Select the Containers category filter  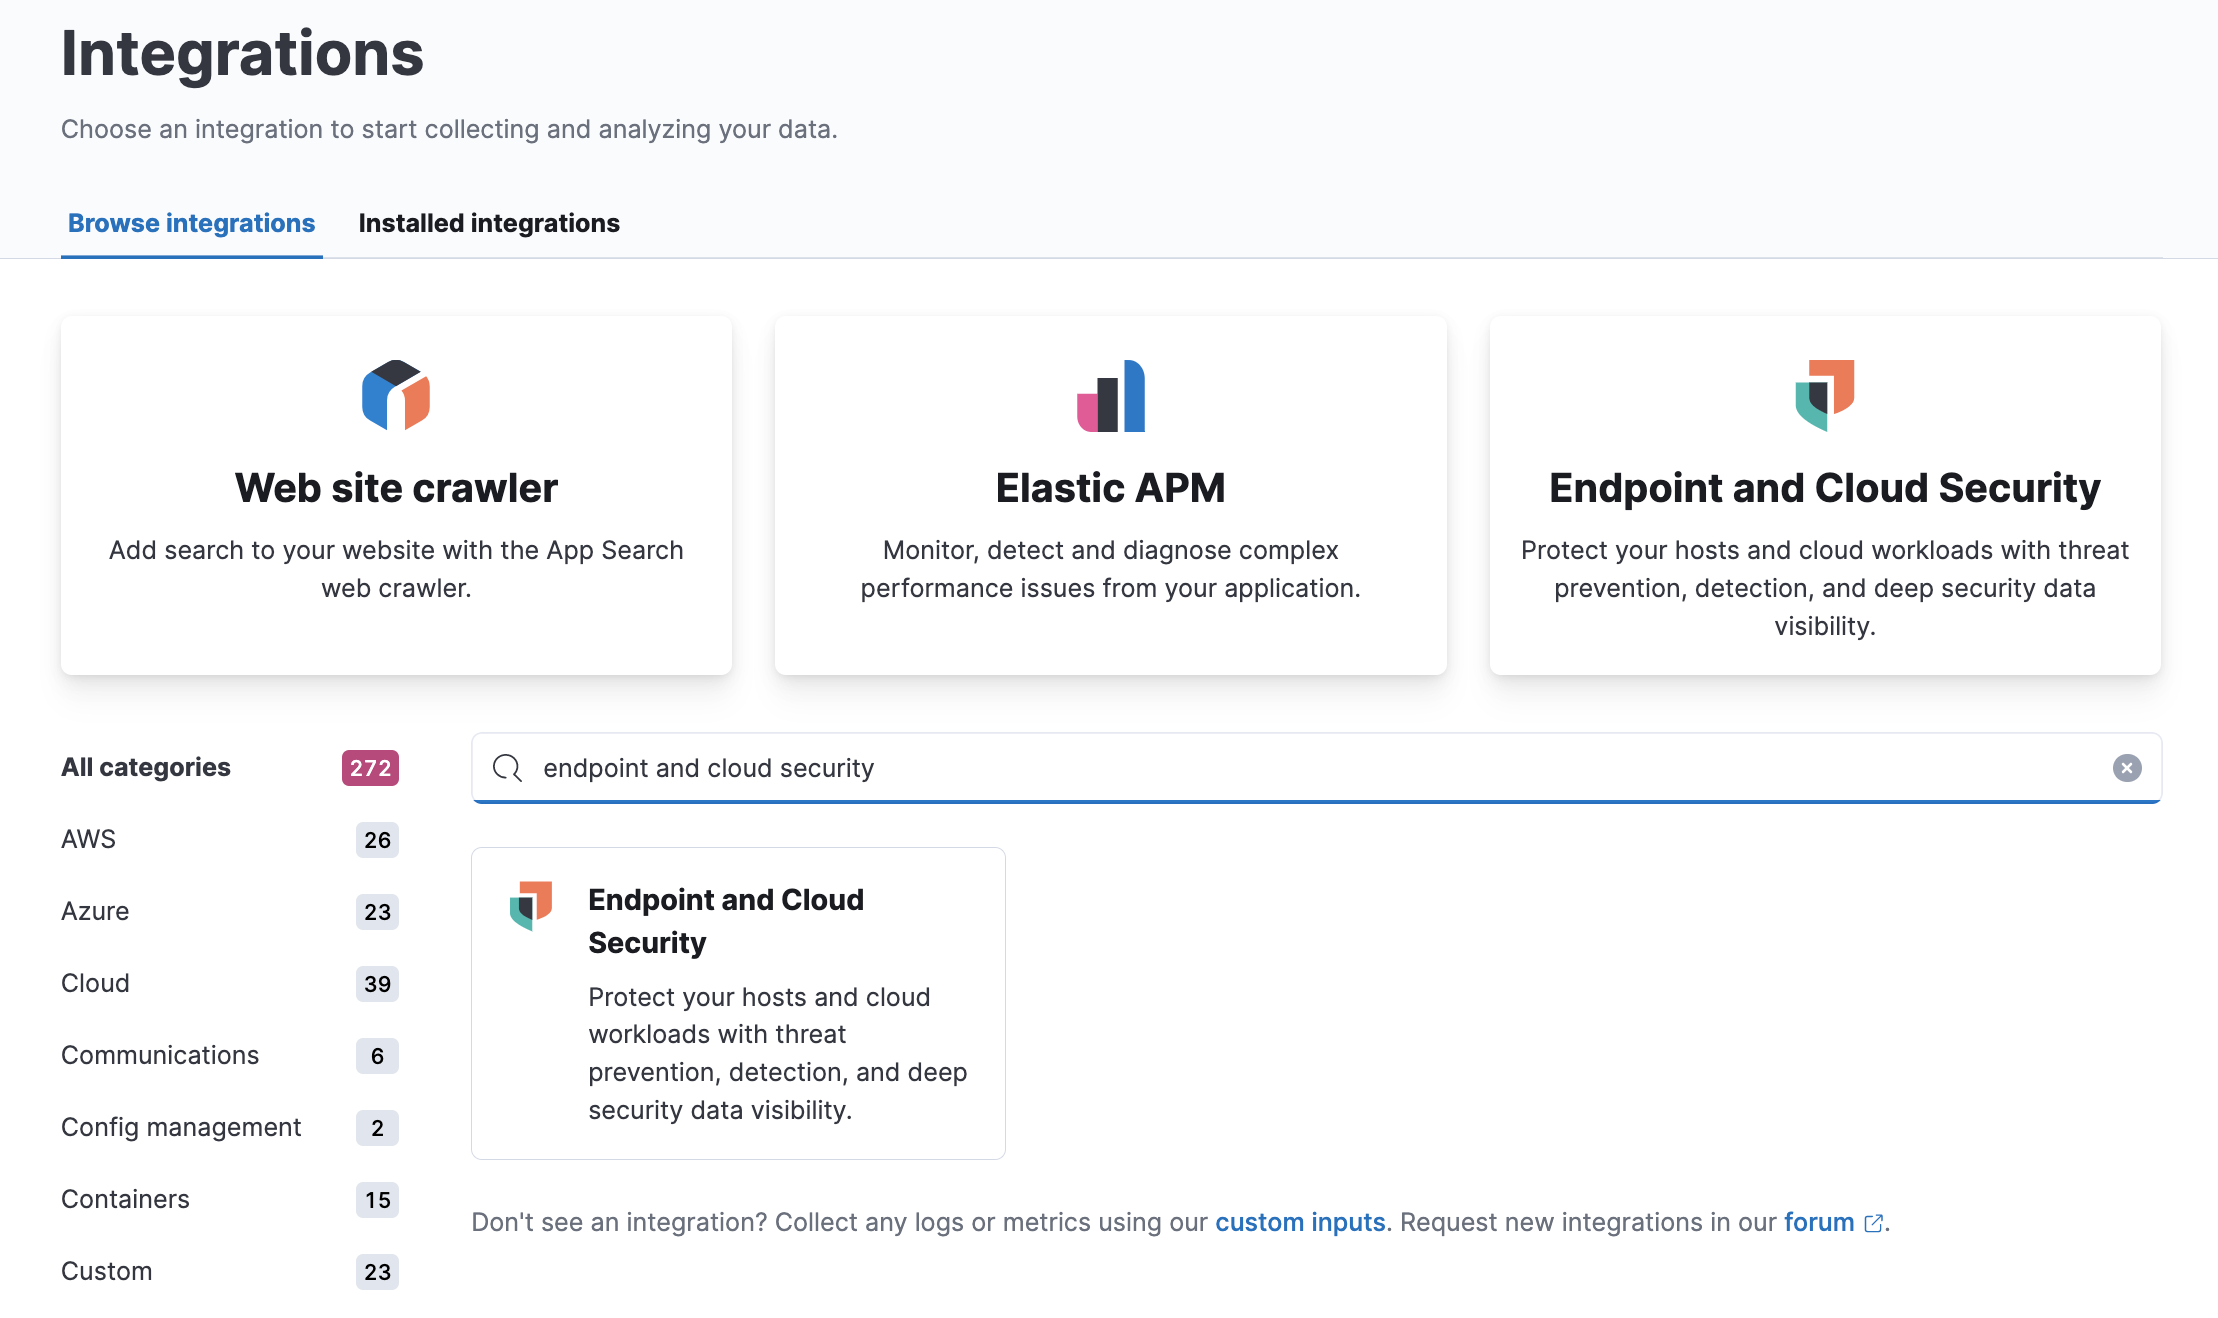pyautogui.click(x=124, y=1199)
